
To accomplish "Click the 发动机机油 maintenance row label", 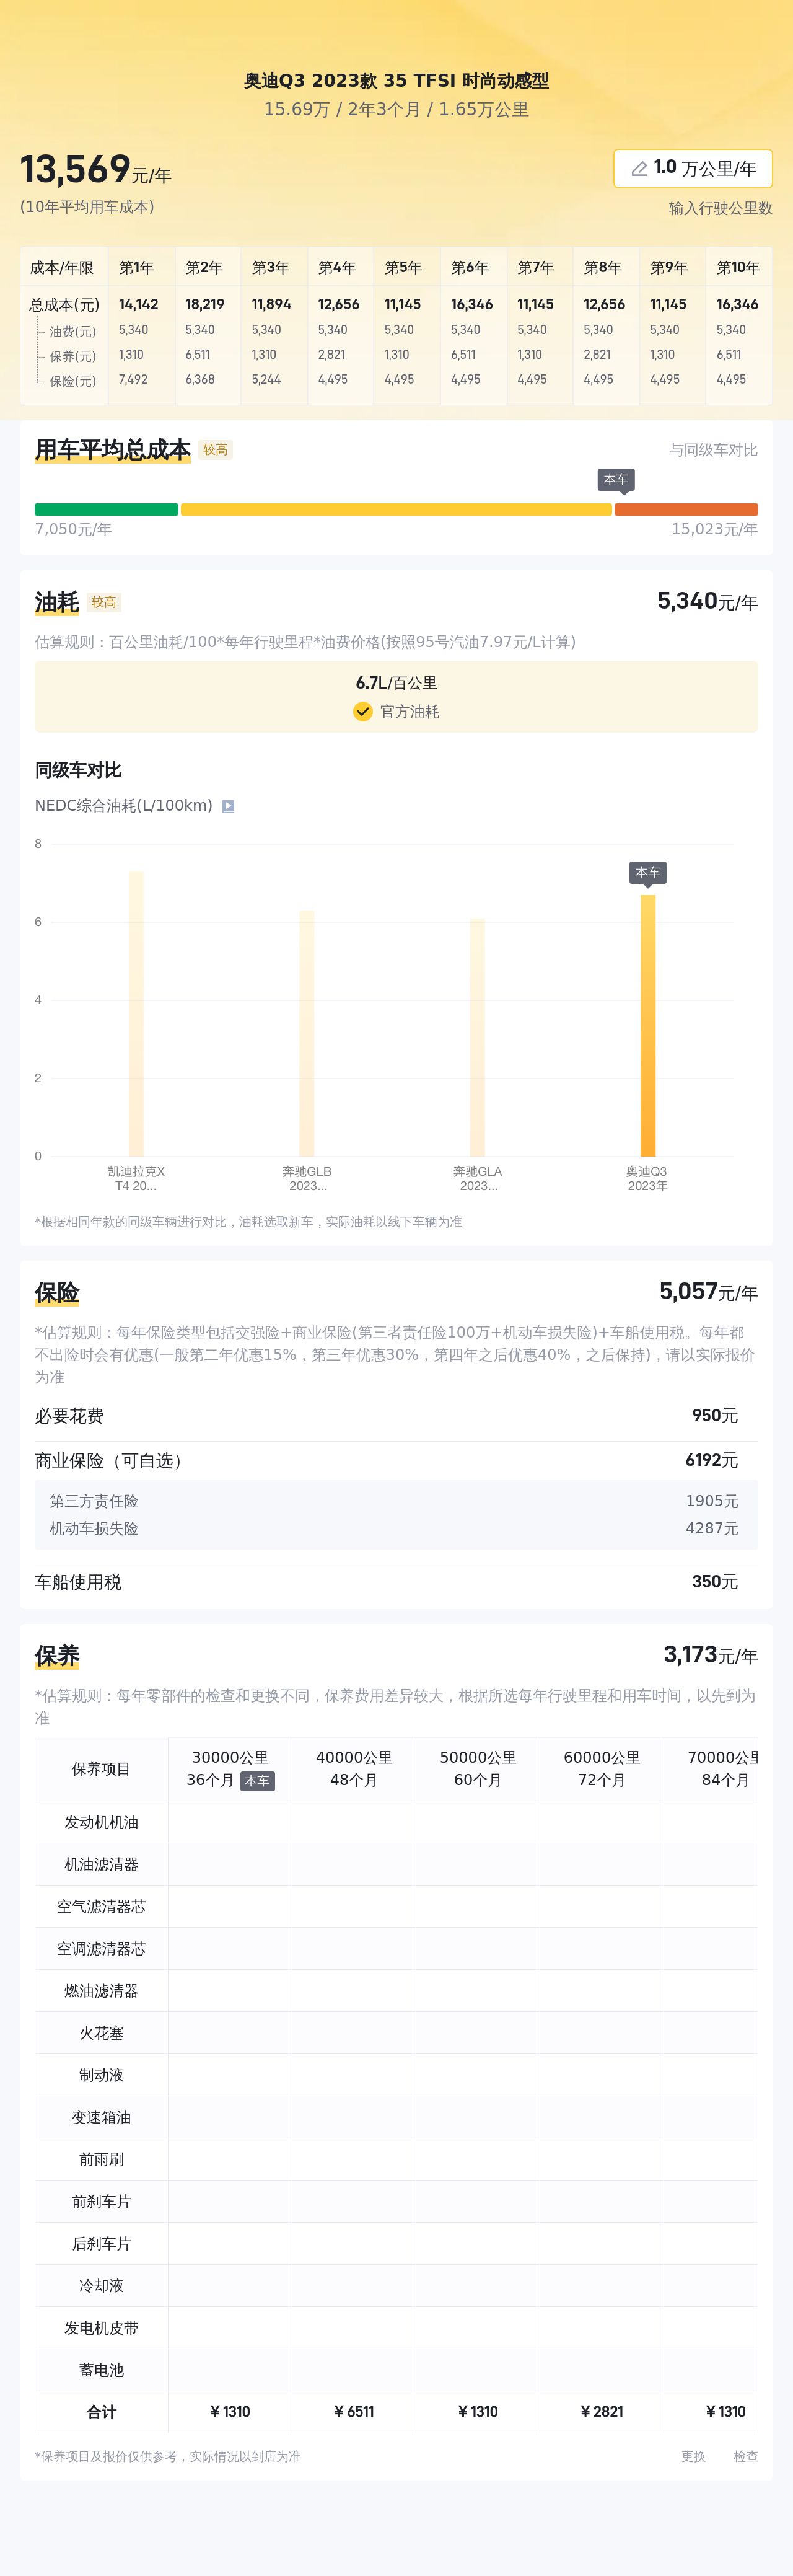I will 101,1823.
